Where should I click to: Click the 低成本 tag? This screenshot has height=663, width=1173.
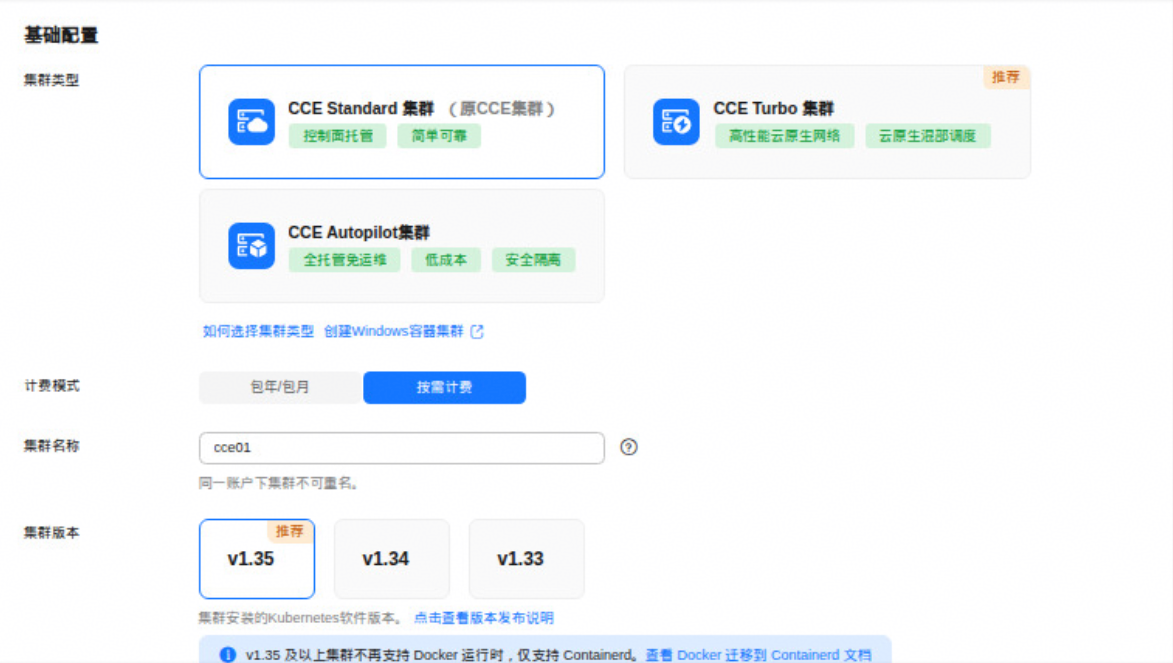(x=446, y=260)
